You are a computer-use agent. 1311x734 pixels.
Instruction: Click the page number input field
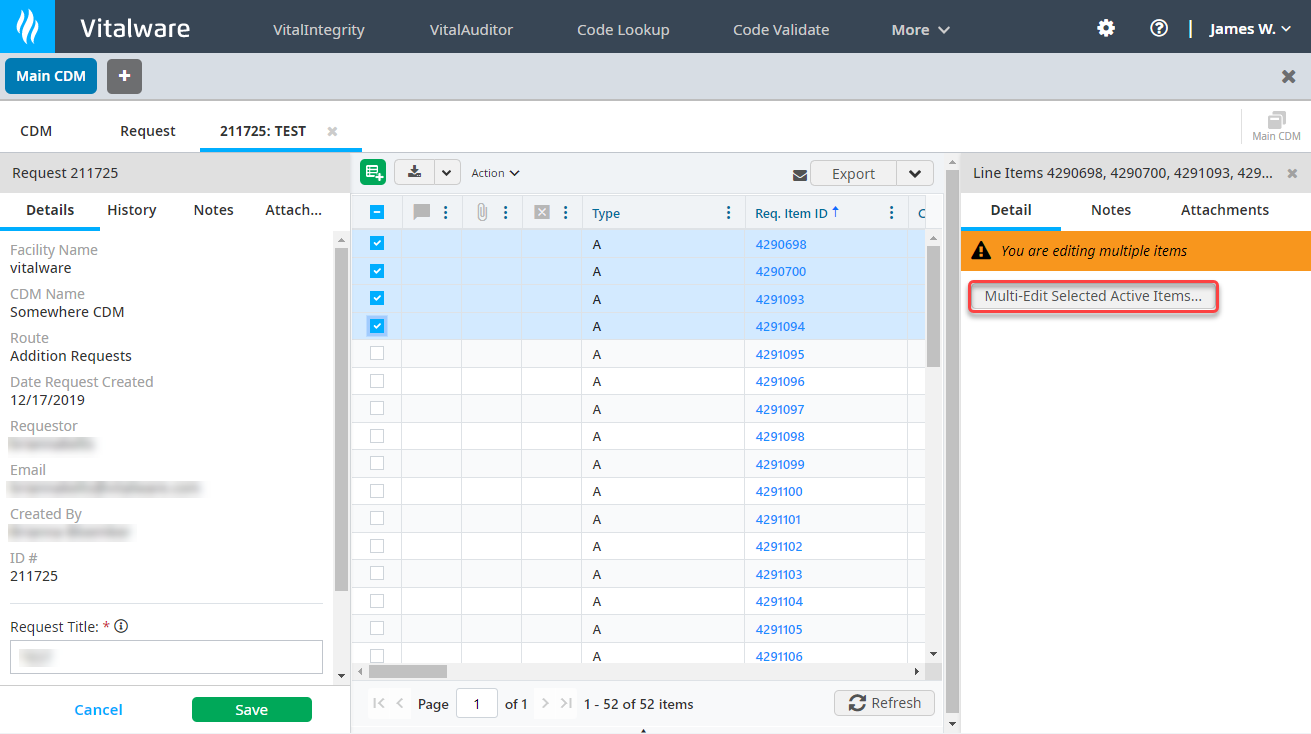(476, 704)
